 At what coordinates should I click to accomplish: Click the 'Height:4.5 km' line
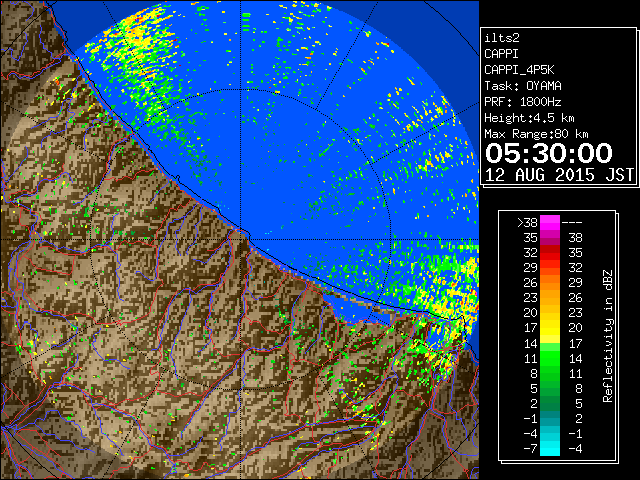coord(529,118)
